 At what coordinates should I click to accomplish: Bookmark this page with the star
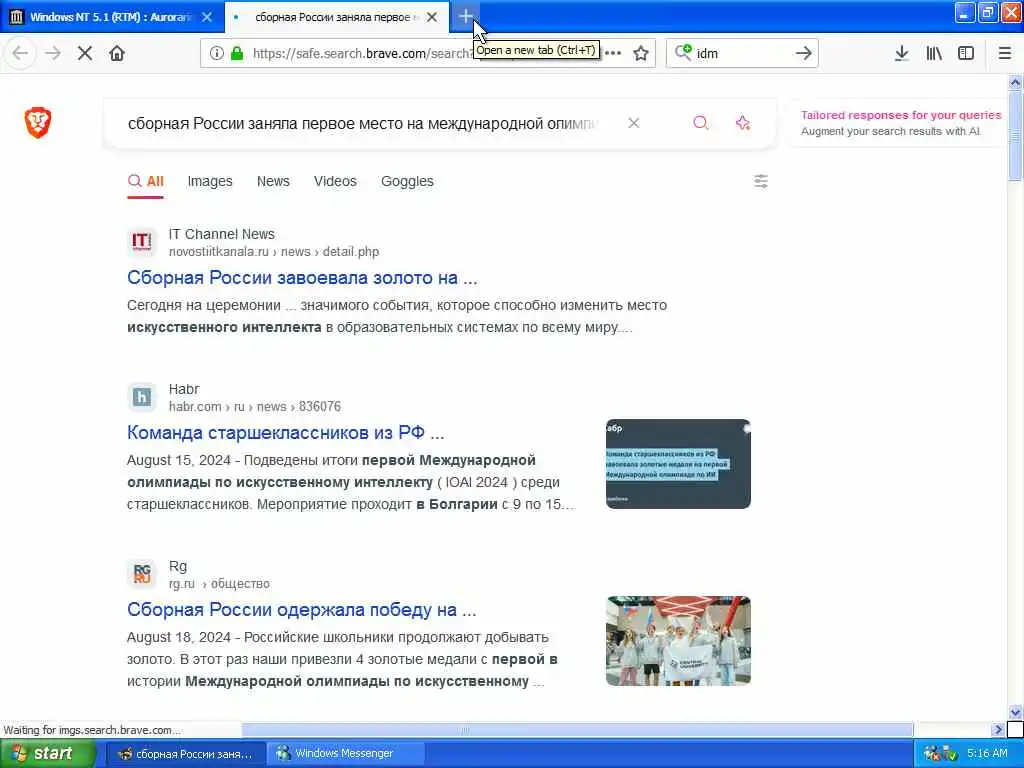[x=641, y=54]
